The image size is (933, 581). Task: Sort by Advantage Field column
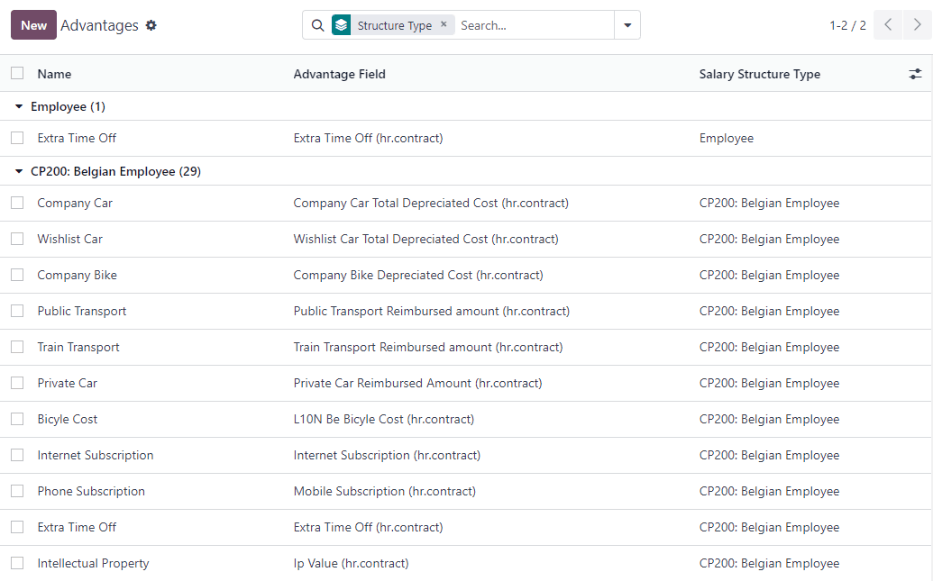(x=339, y=74)
